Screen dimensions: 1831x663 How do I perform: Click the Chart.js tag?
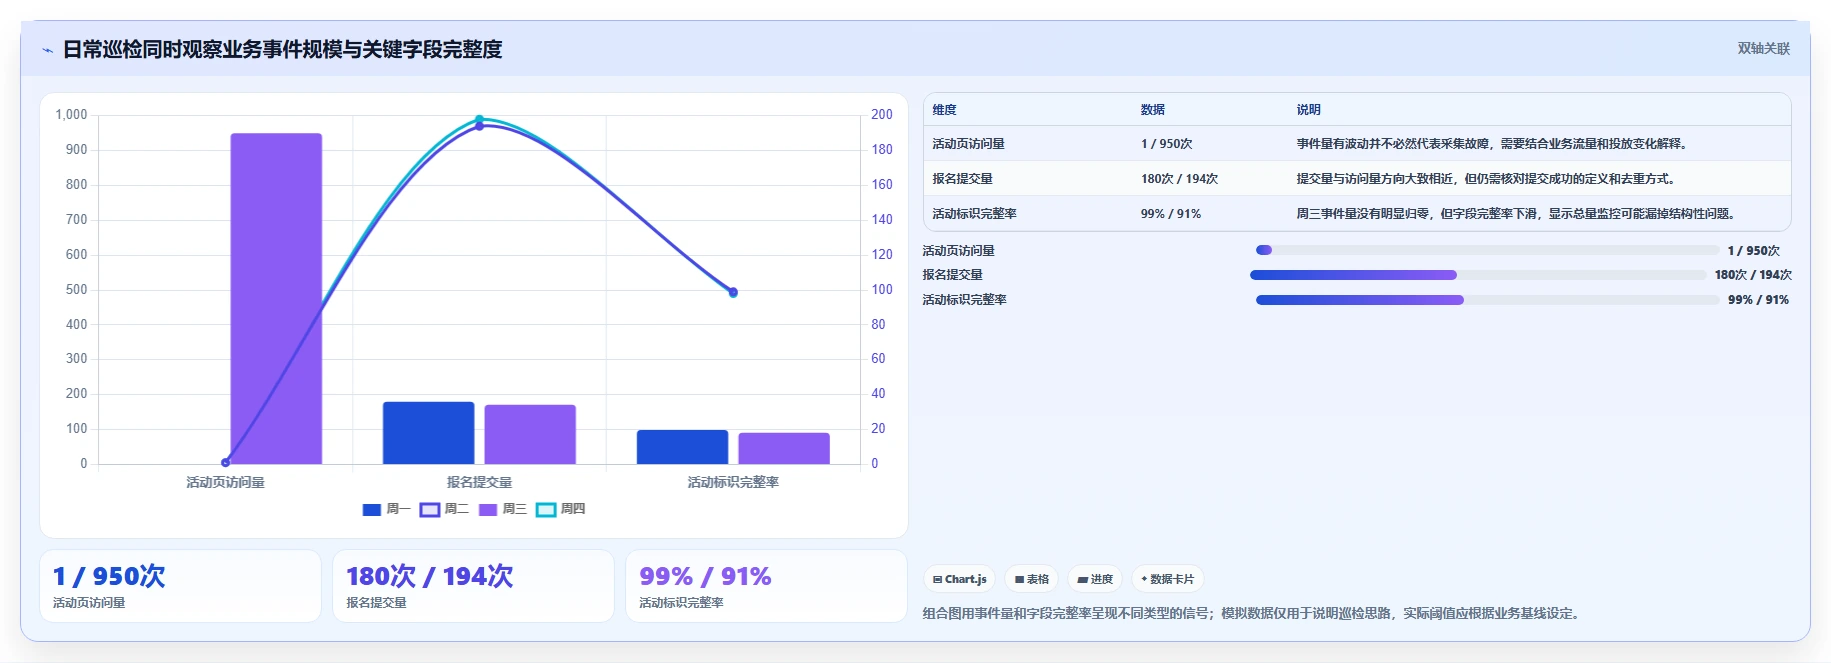959,579
